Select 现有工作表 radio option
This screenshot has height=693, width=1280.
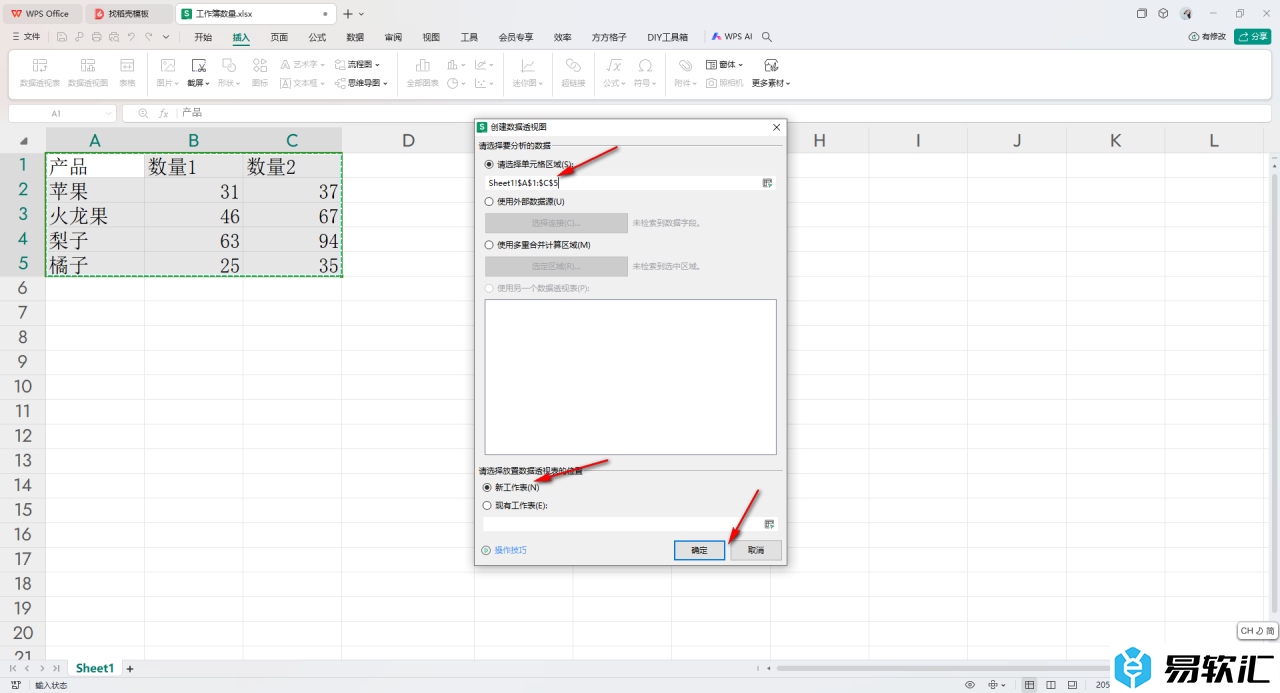(x=488, y=506)
